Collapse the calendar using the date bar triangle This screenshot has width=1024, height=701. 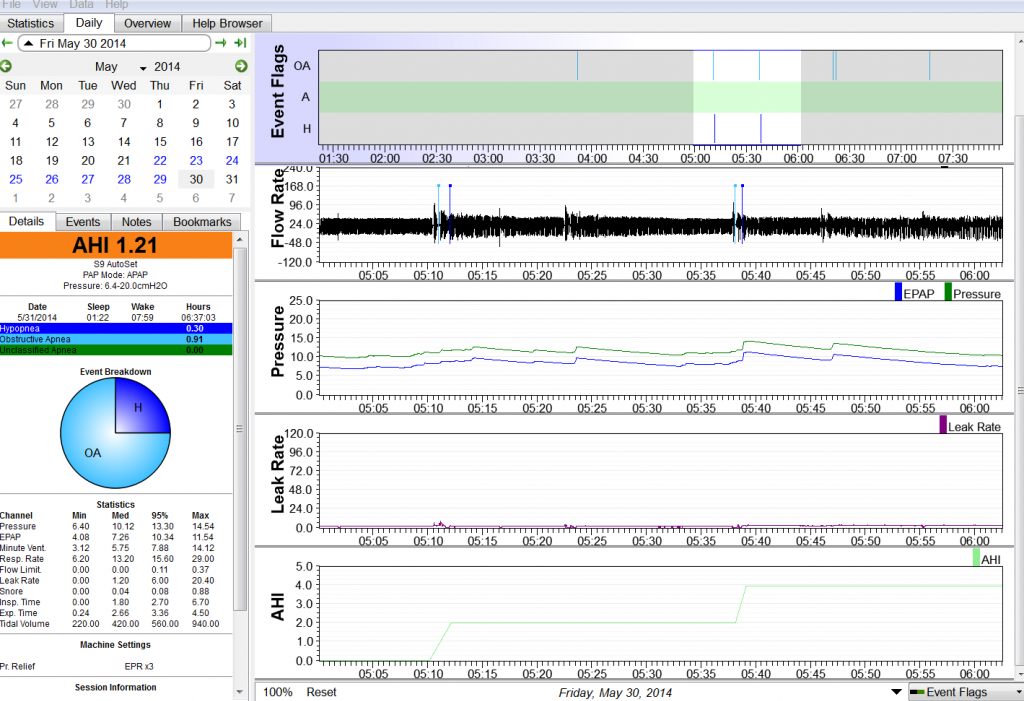pyautogui.click(x=29, y=43)
